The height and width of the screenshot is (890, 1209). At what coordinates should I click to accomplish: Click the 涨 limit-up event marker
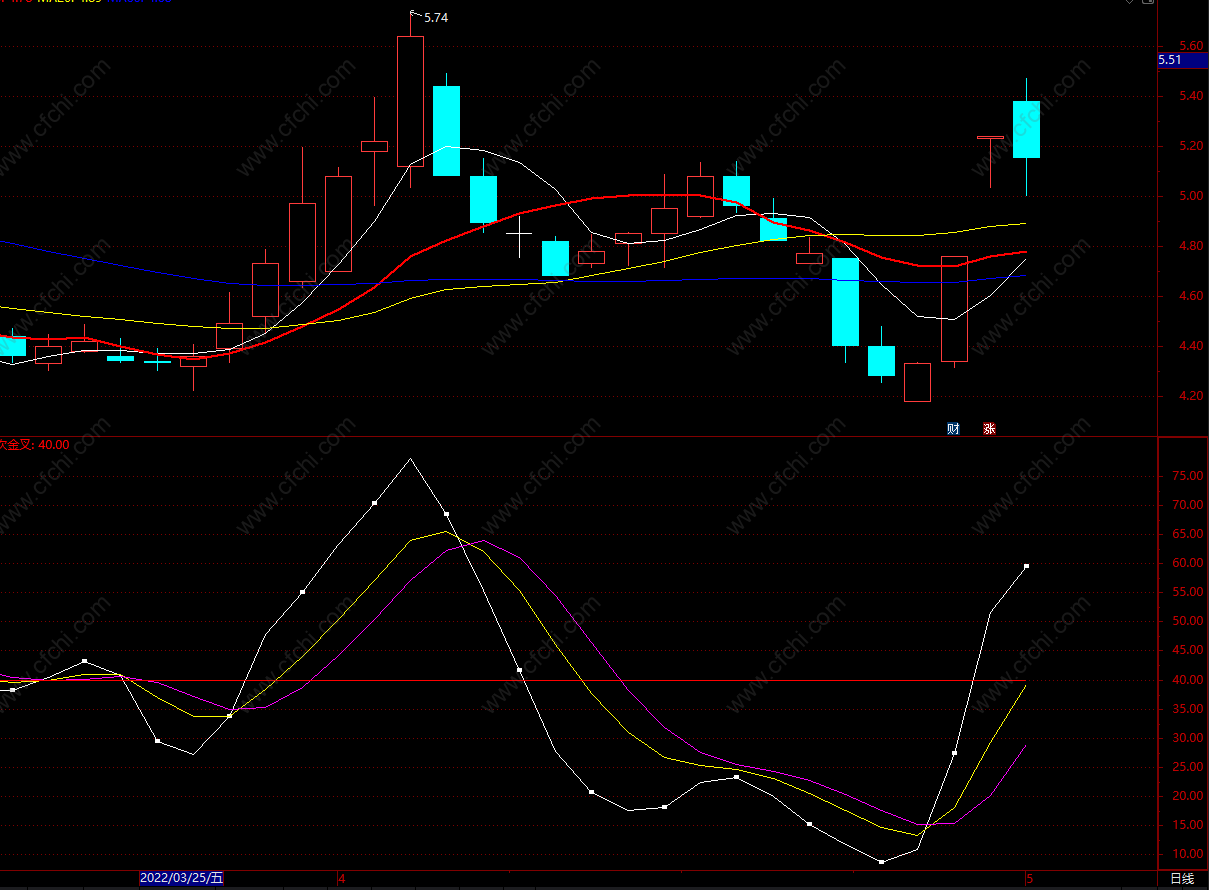coord(989,429)
